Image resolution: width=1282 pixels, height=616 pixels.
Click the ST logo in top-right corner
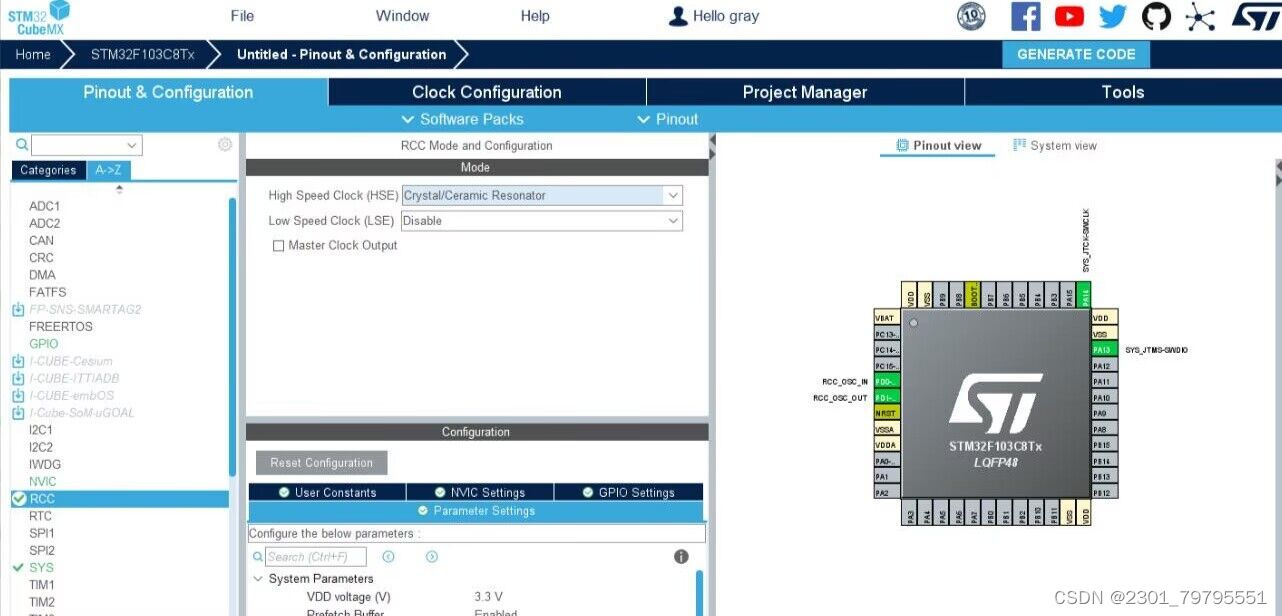pos(1255,16)
